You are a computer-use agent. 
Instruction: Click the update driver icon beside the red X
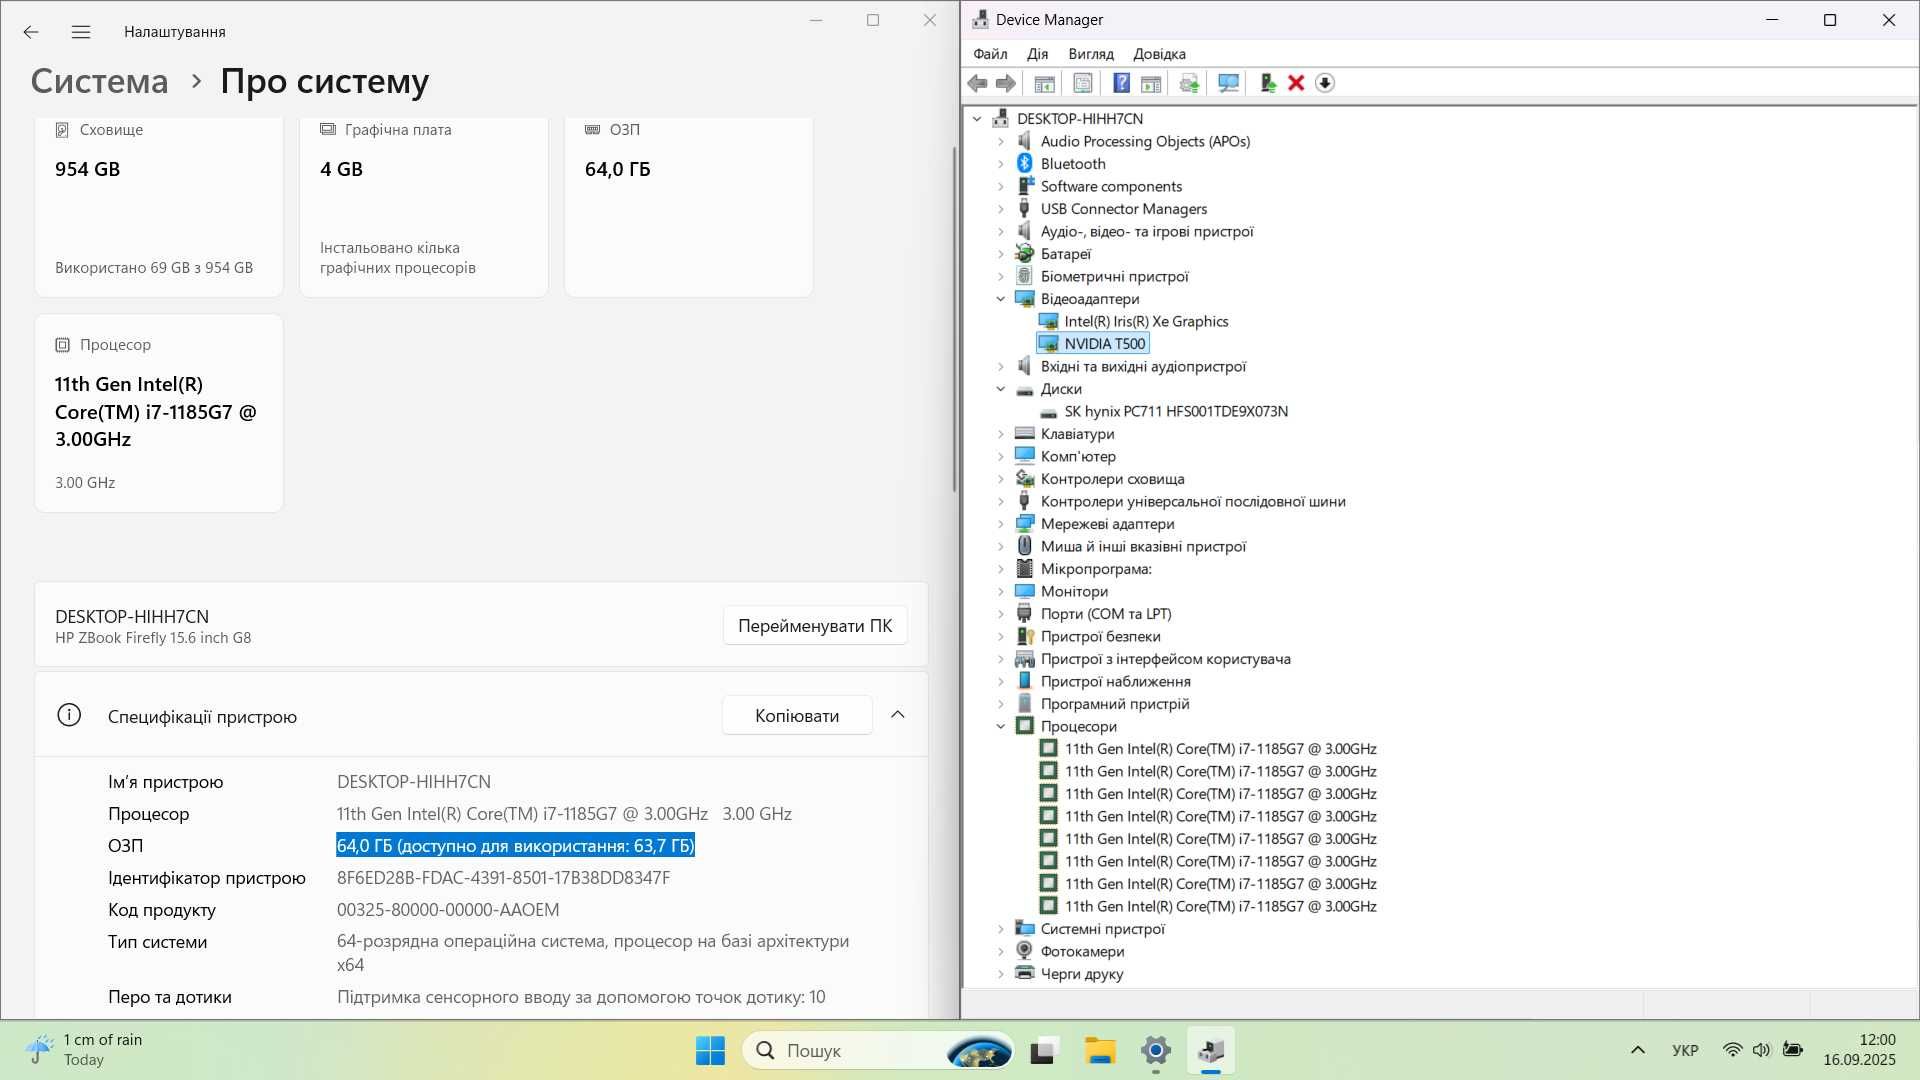tap(1267, 84)
